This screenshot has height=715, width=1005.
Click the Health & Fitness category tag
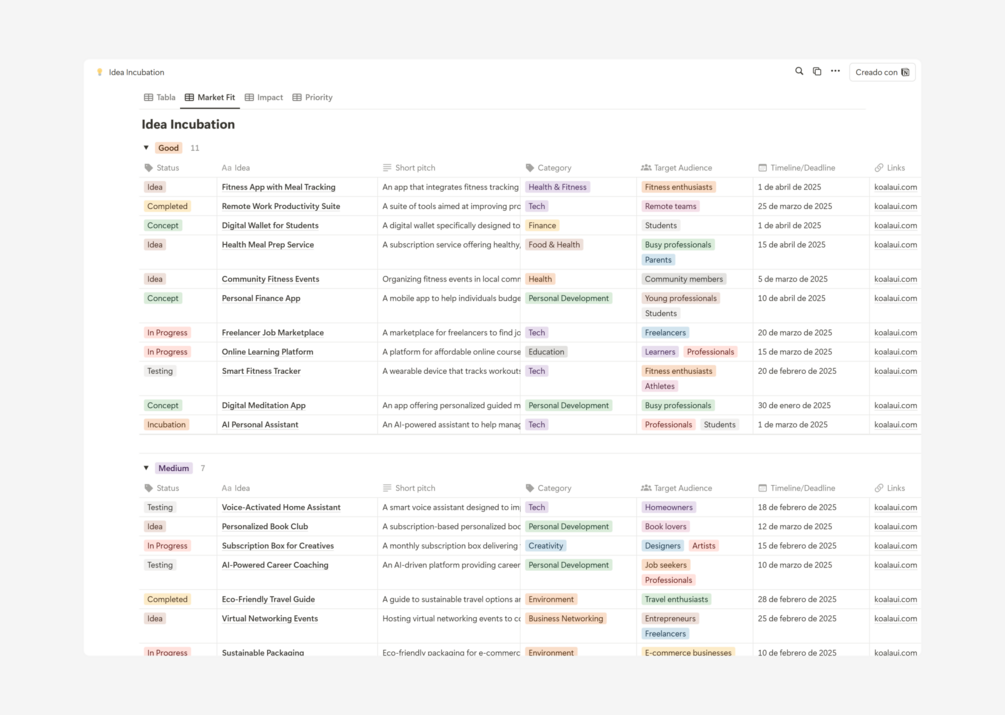coord(557,187)
